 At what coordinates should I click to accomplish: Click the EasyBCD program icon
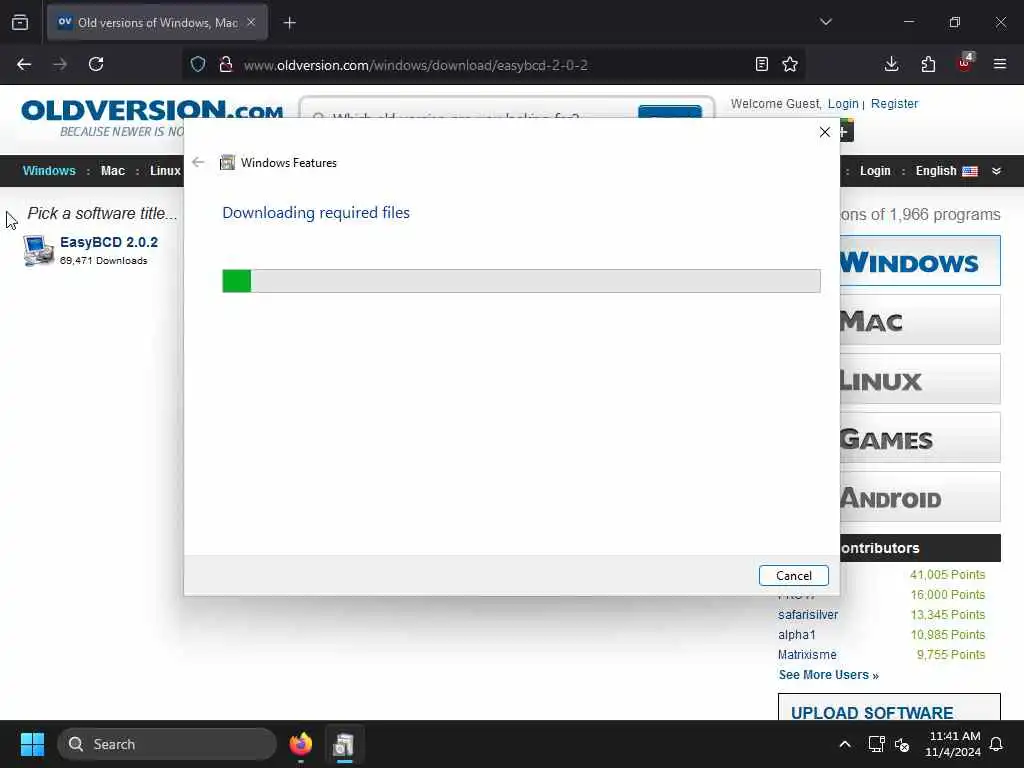38,250
